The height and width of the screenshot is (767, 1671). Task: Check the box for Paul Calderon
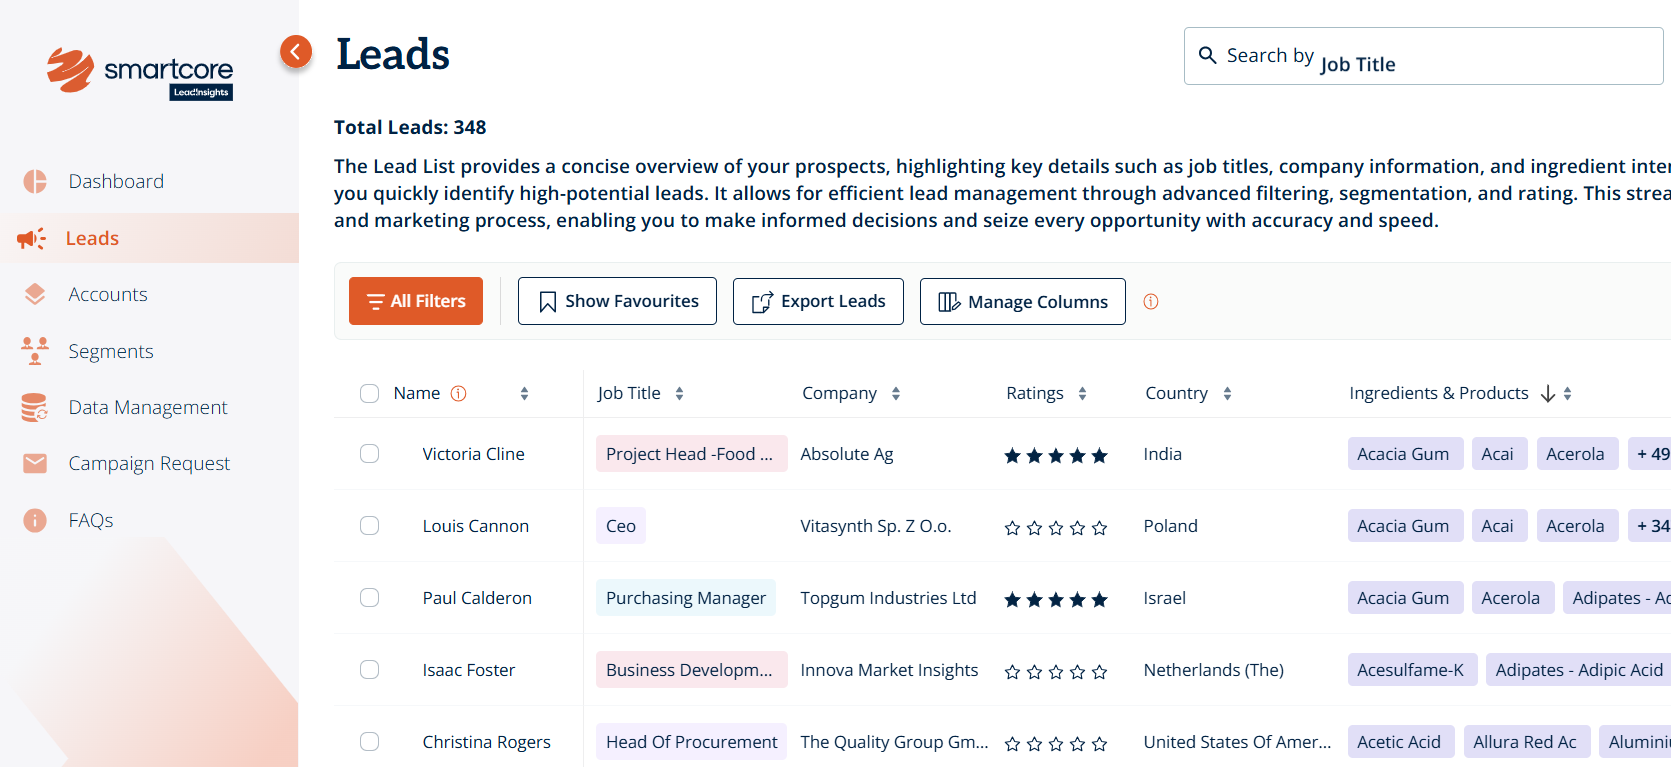coord(369,598)
